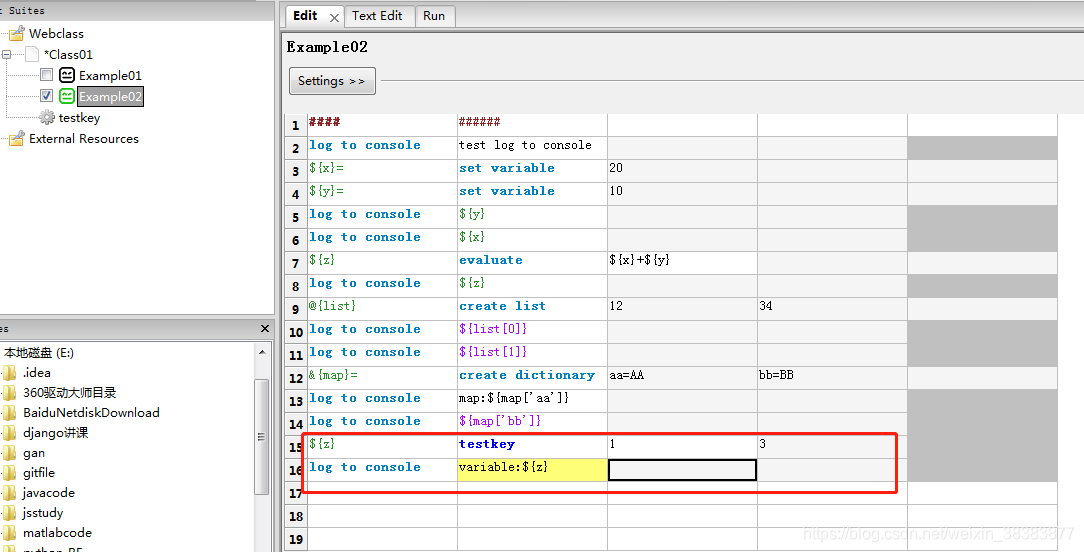Select 本地磁盘 (E:) drive entry
Viewport: 1084px width, 552px height.
pyautogui.click(x=39, y=353)
